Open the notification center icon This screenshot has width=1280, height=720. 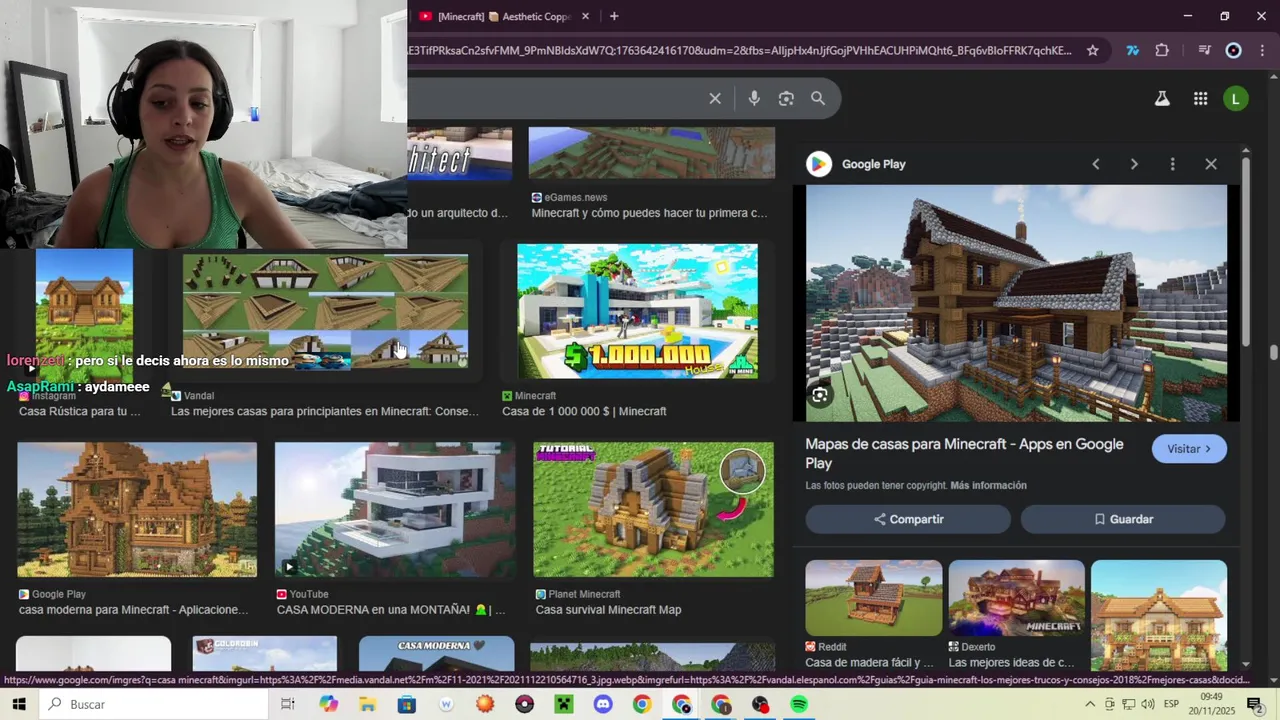pos(1254,704)
